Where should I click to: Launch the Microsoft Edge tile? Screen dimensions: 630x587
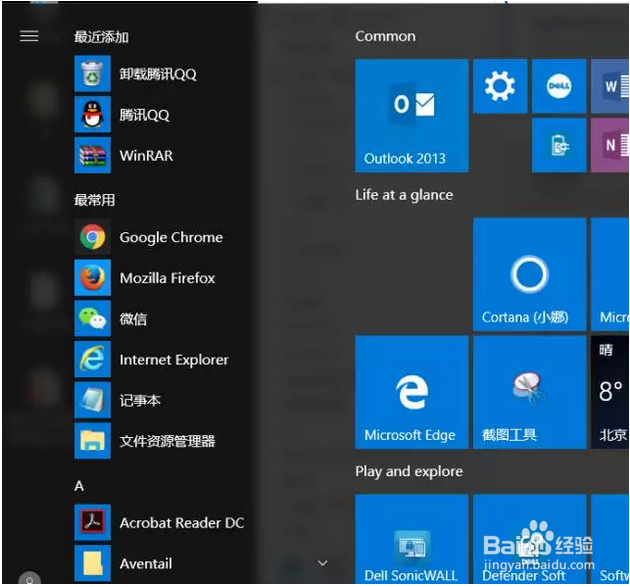point(411,392)
